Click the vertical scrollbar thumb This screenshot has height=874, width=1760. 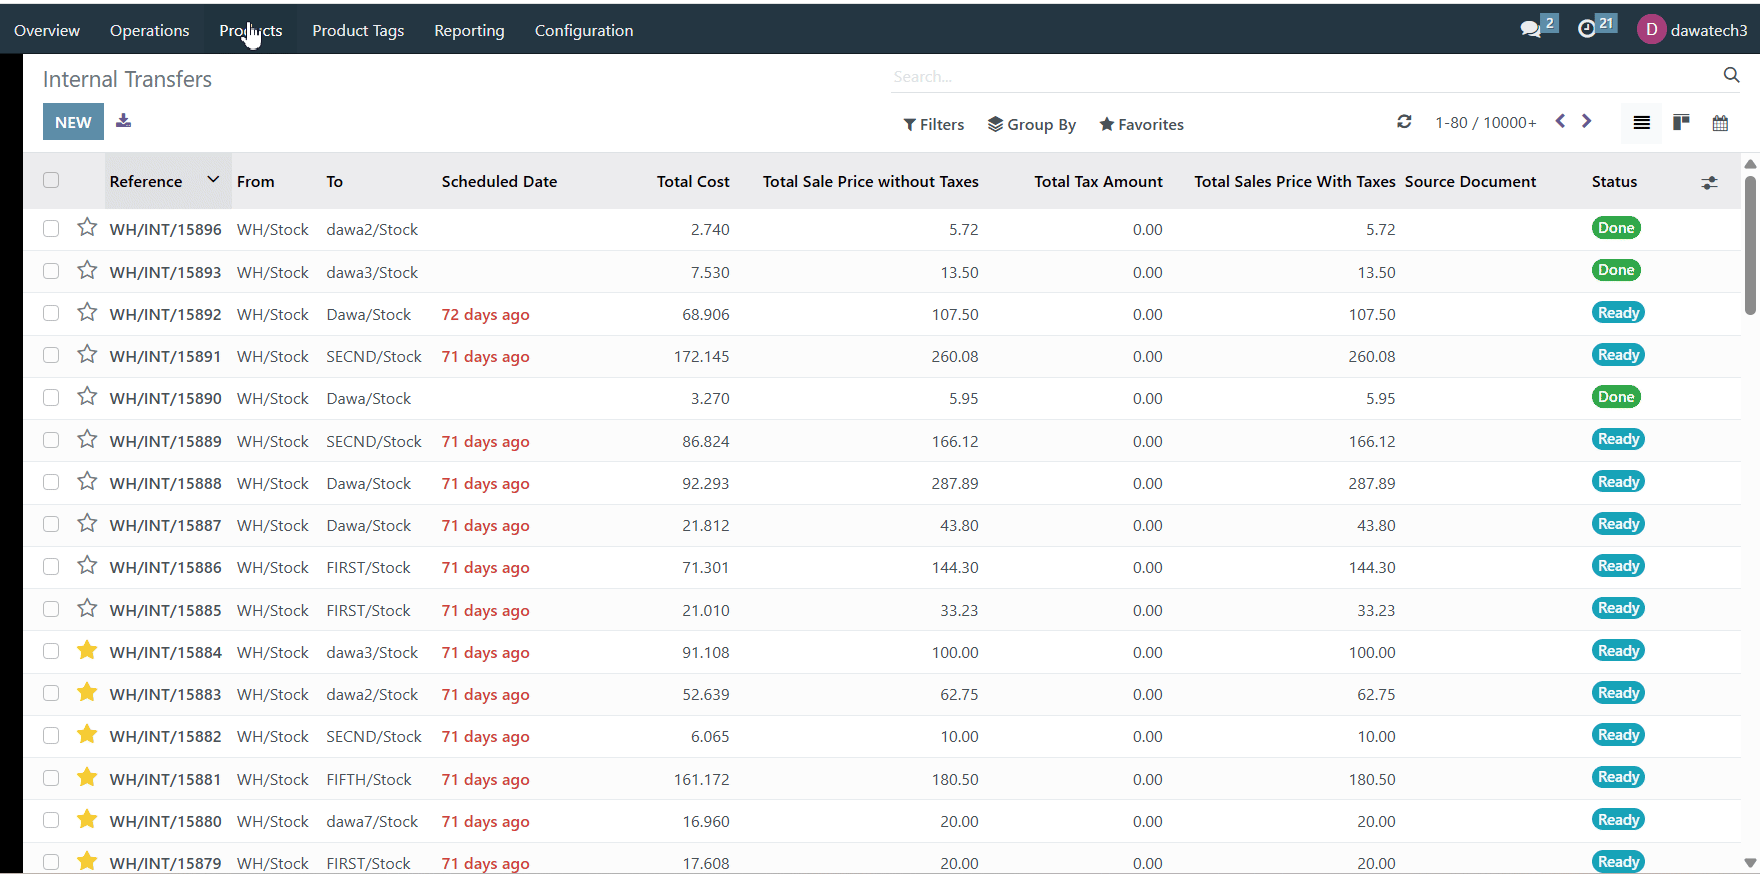[x=1750, y=245]
